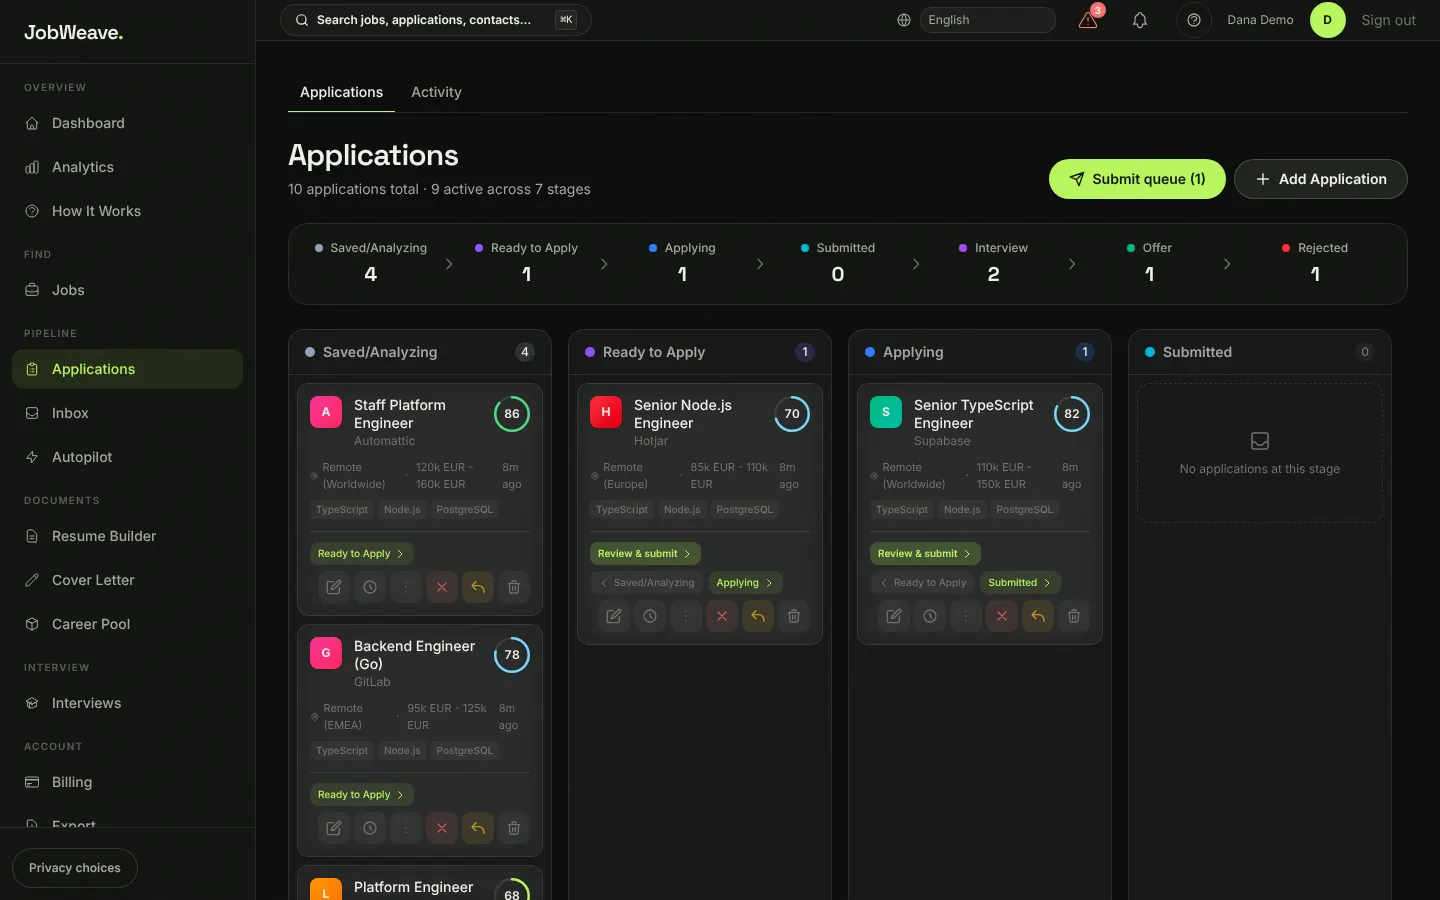This screenshot has height=900, width=1440.
Task: Click the search jobs, applications, contacts field
Action: (436, 20)
